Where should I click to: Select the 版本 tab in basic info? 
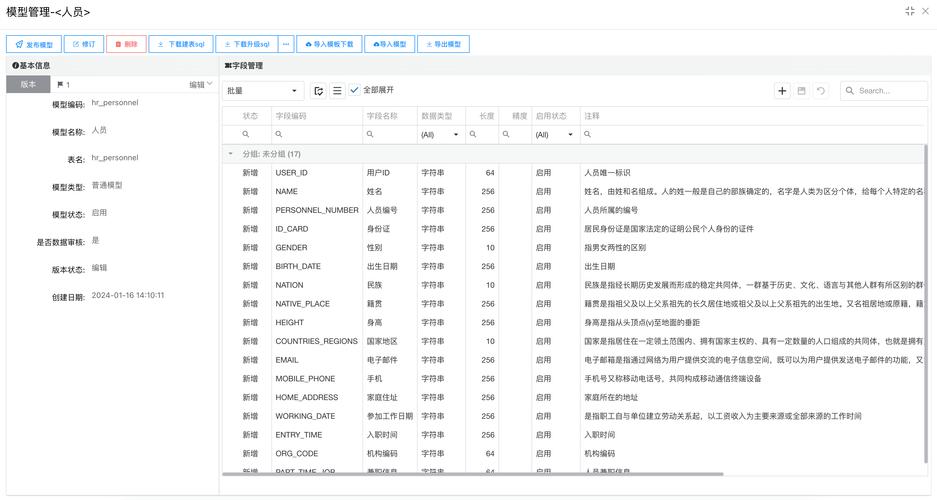tap(28, 84)
